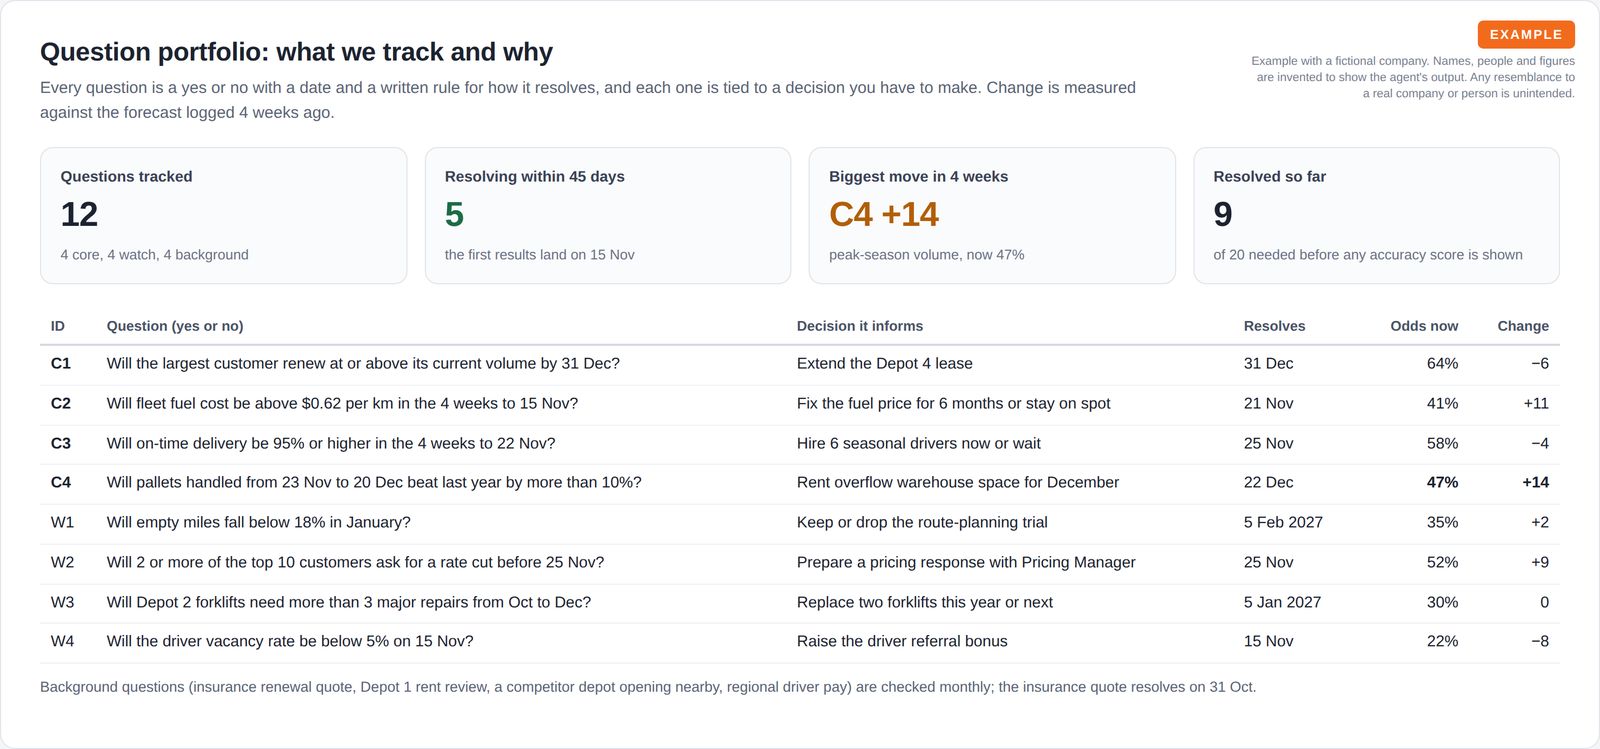Click the 15 Nov date in W4 row
This screenshot has width=1600, height=749.
[1268, 642]
